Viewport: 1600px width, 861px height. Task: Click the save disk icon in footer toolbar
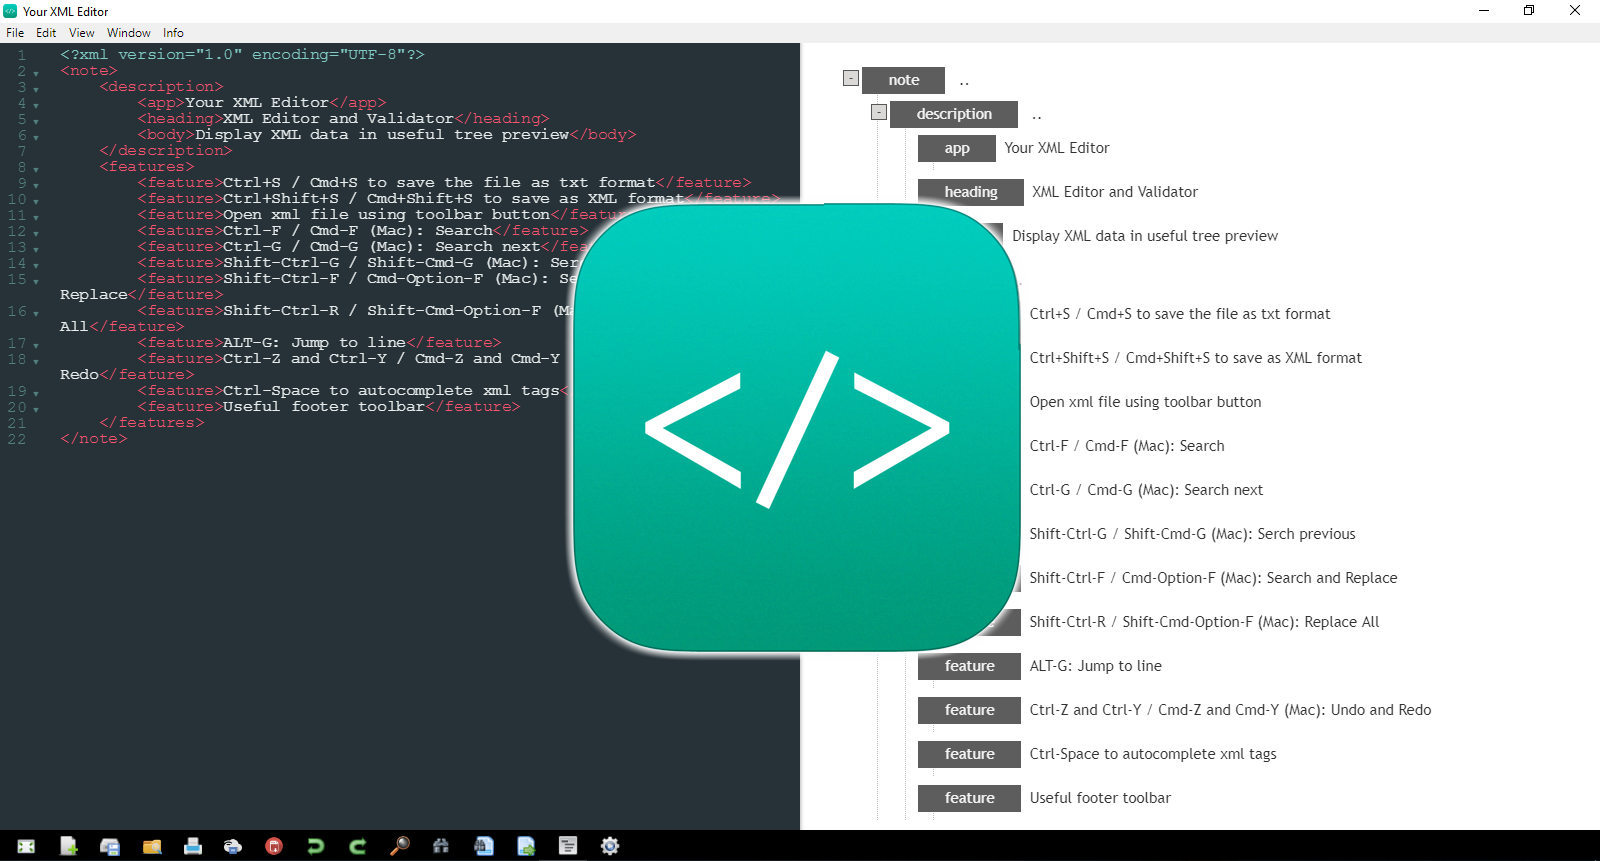click(x=110, y=846)
